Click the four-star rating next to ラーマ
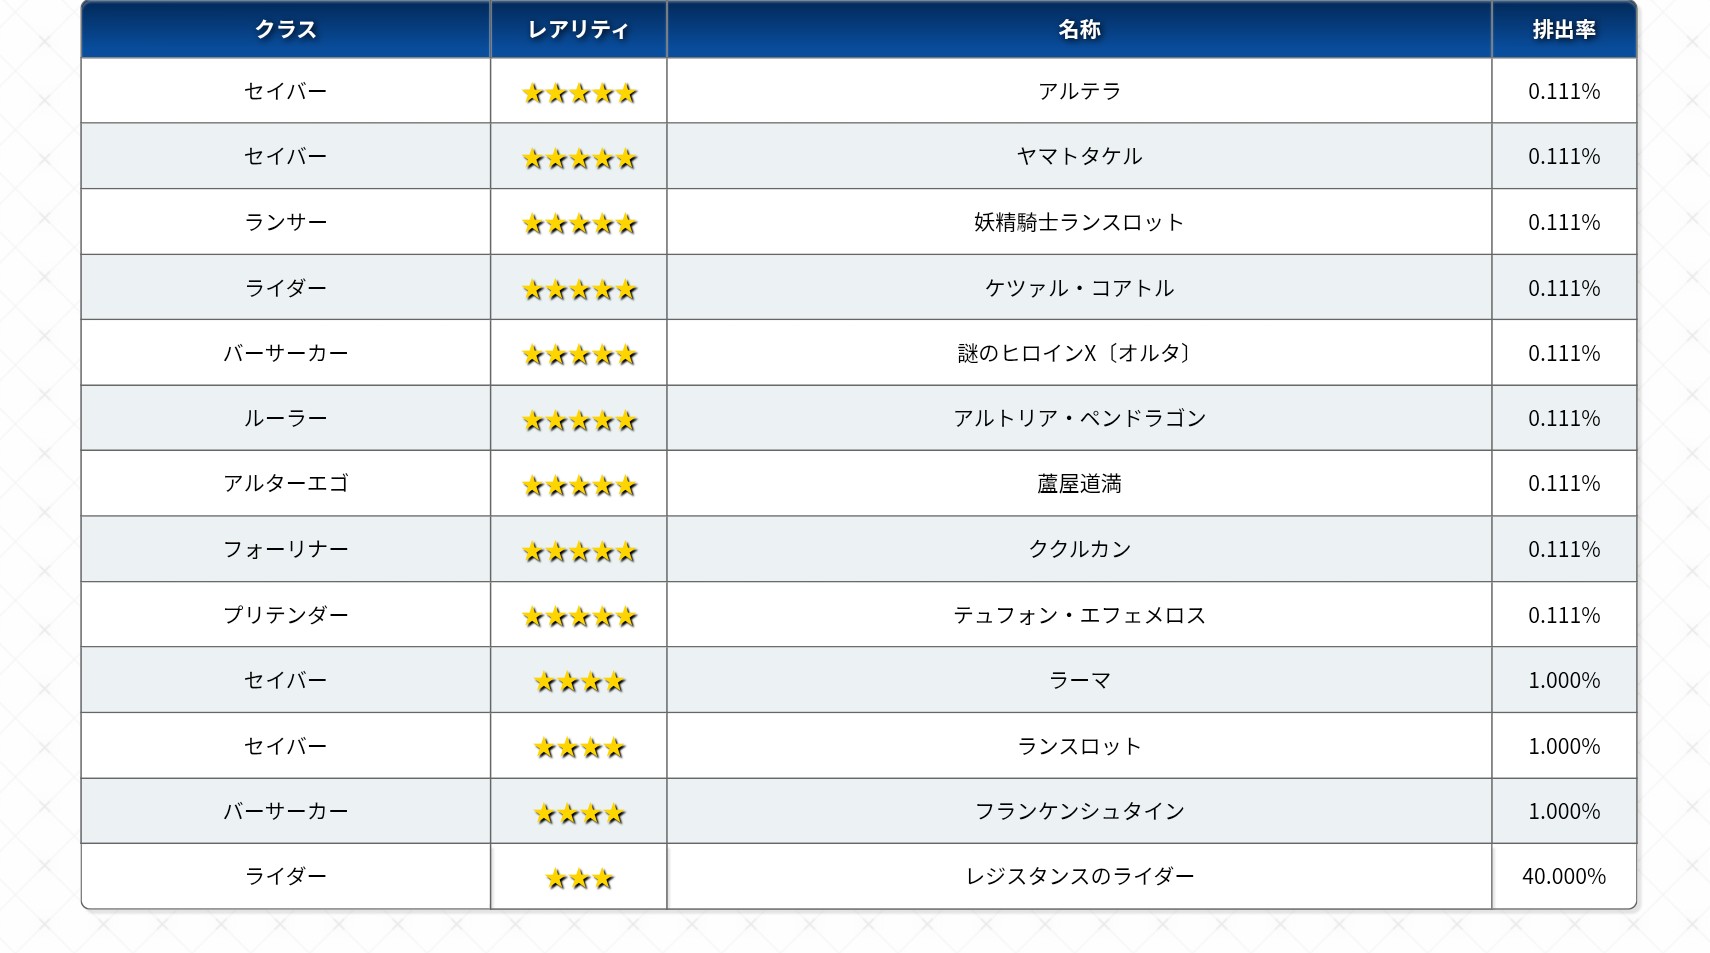Screen dimensions: 1710x953 [x=579, y=682]
